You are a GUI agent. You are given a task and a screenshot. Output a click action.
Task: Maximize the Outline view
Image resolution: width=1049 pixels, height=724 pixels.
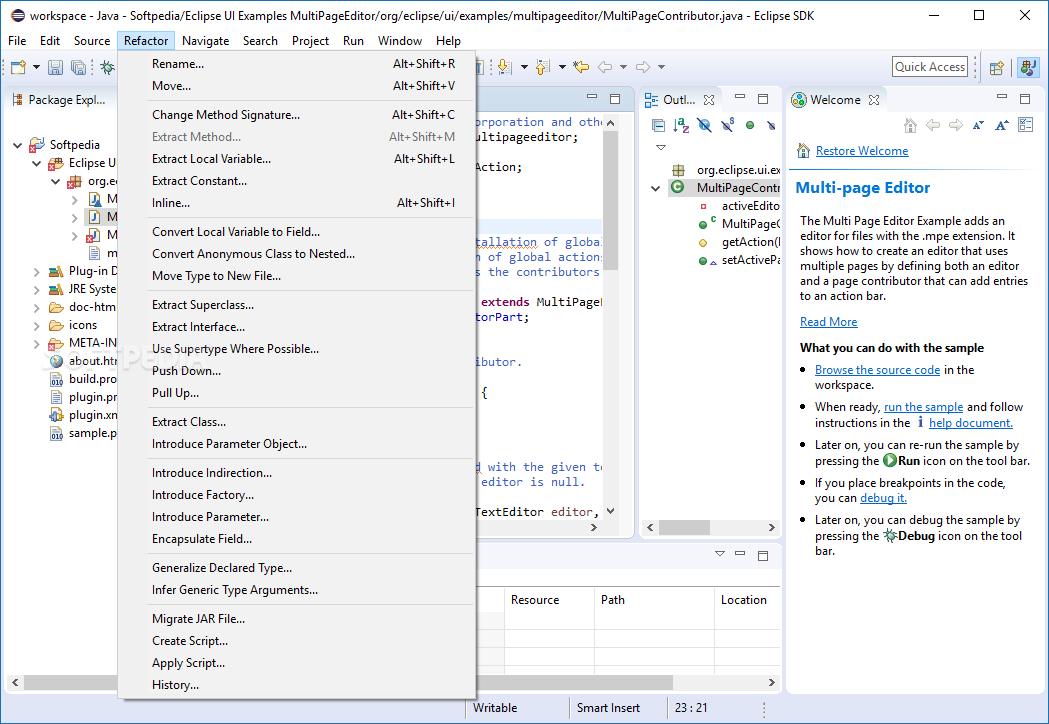763,99
